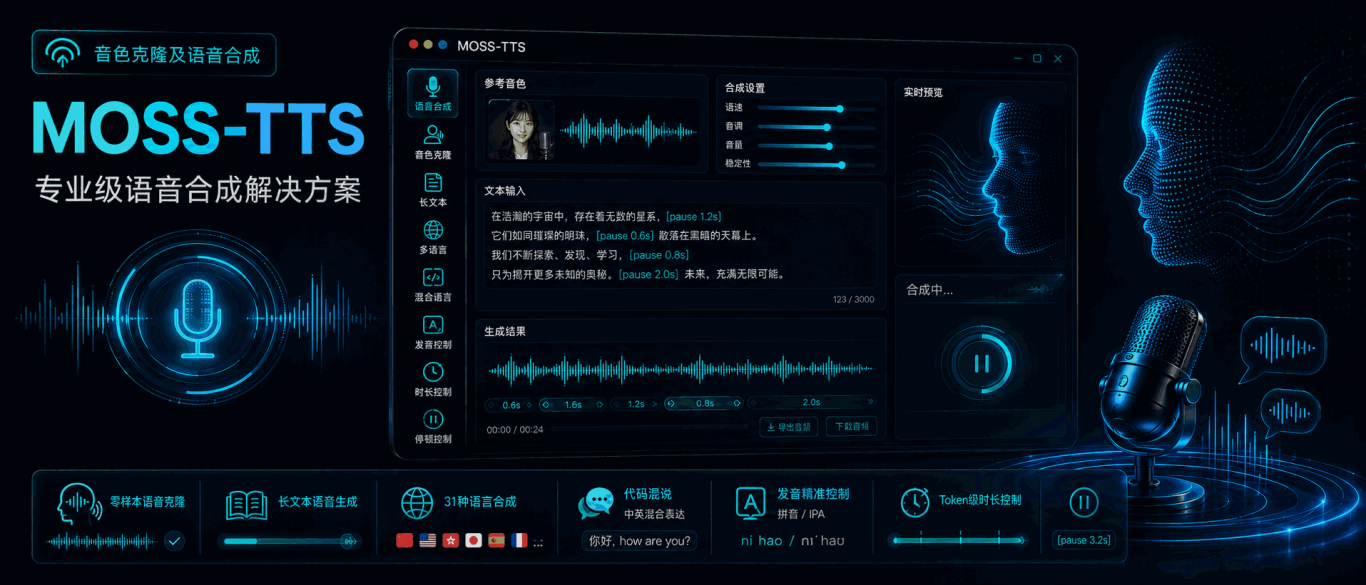Select the China flag icon
Image resolution: width=1366 pixels, height=585 pixels.
pos(405,541)
